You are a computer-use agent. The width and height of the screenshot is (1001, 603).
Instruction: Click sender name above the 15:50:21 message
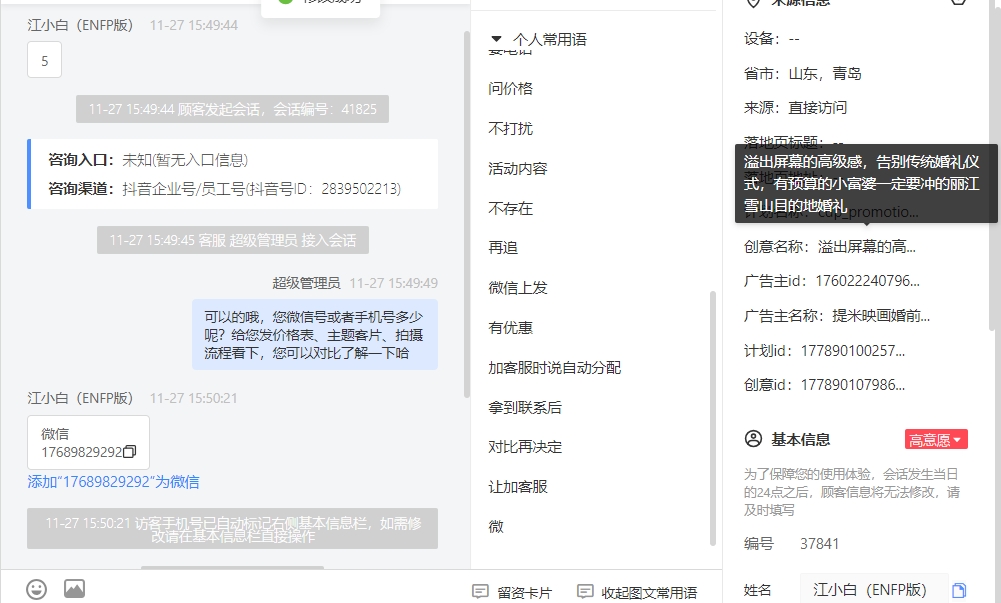coord(80,398)
